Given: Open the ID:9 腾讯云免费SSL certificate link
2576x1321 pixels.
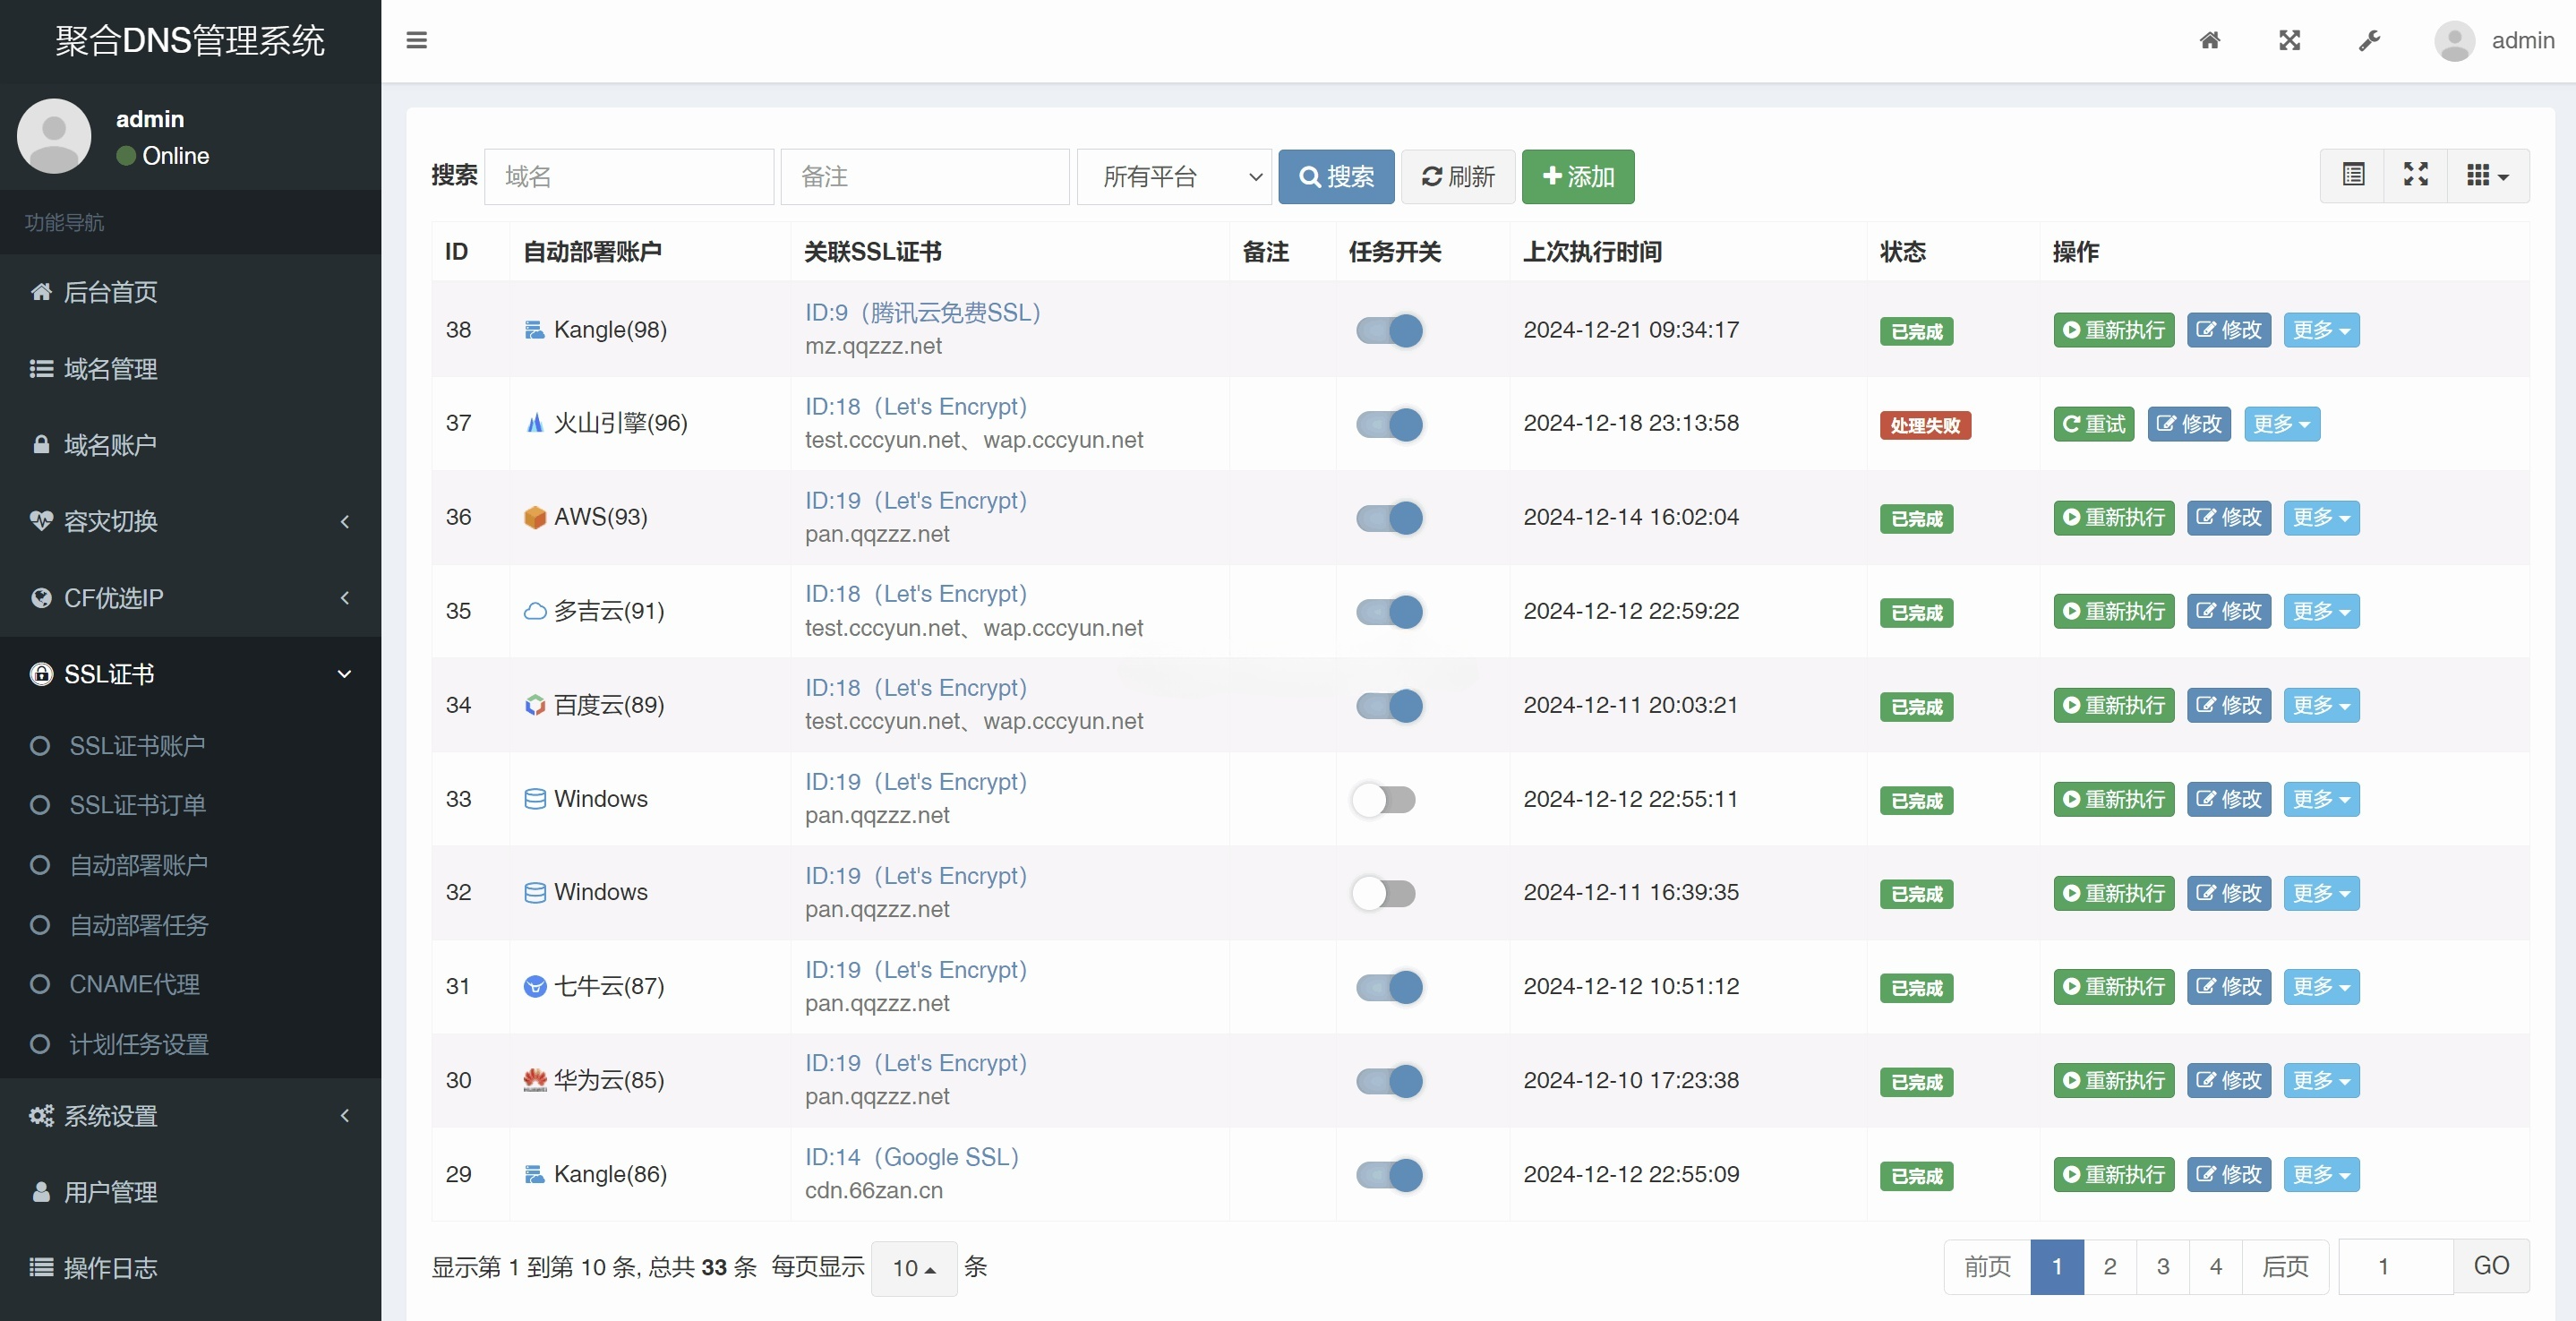Looking at the screenshot, I should point(922,312).
